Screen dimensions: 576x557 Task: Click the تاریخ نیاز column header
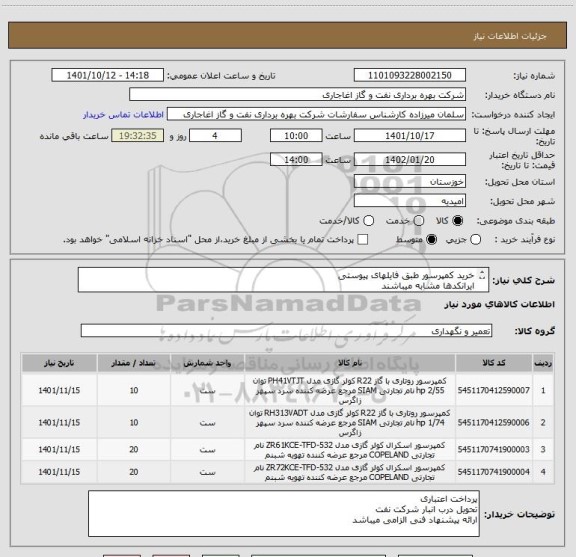pos(59,363)
